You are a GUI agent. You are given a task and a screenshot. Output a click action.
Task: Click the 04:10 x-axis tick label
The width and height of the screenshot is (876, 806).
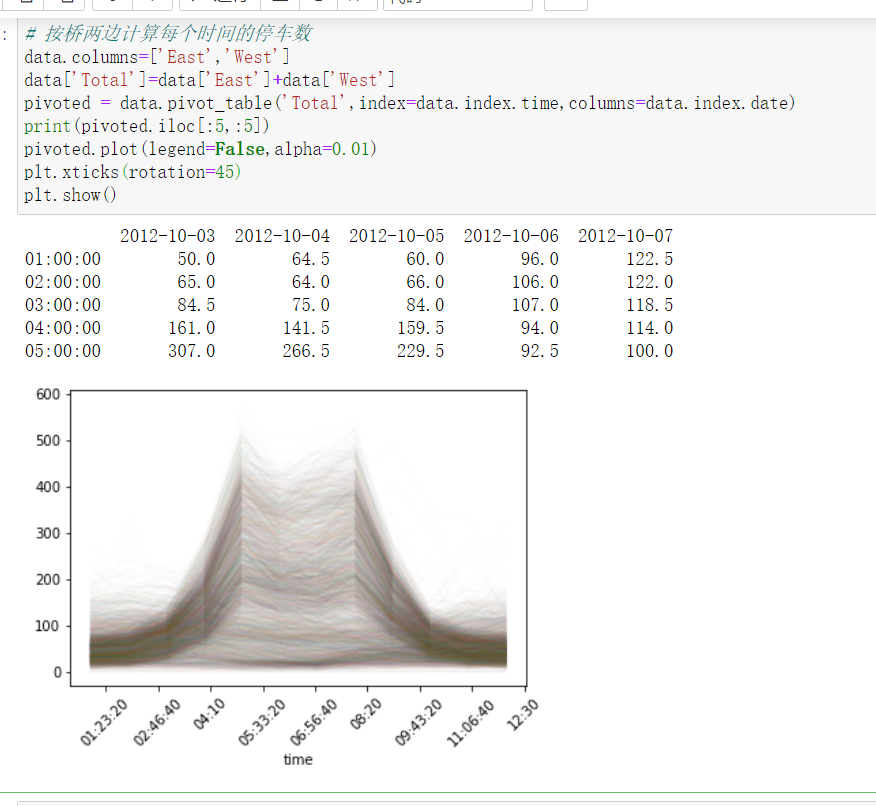coord(209,714)
